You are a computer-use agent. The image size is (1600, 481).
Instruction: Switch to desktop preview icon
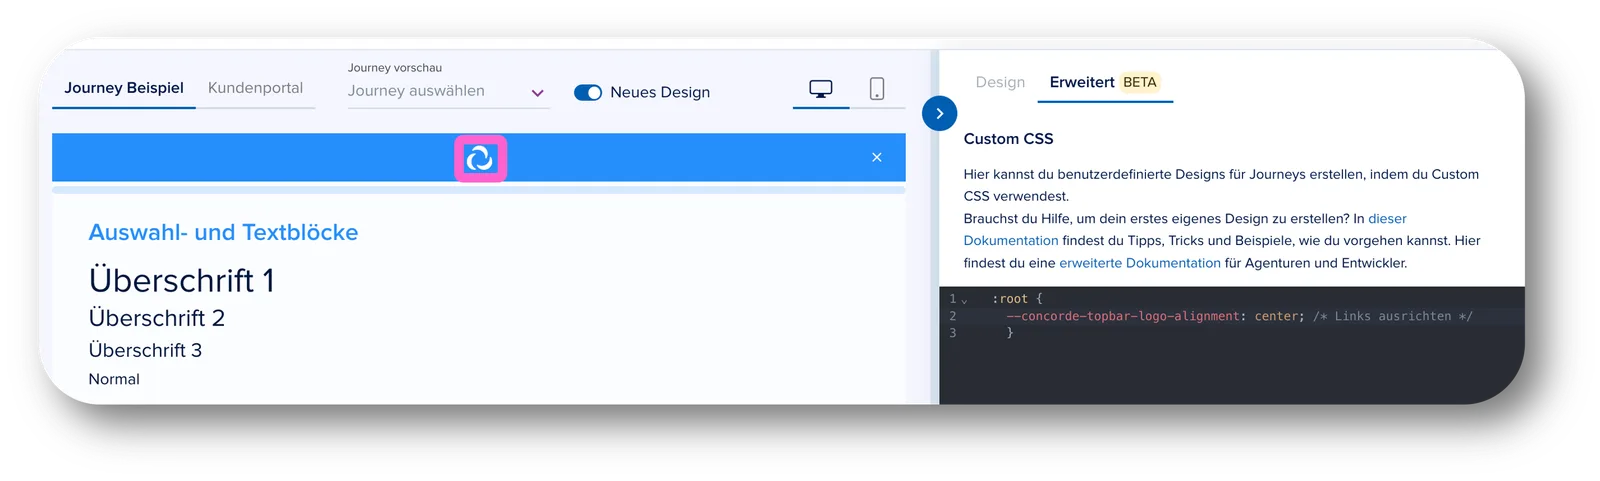(x=820, y=89)
